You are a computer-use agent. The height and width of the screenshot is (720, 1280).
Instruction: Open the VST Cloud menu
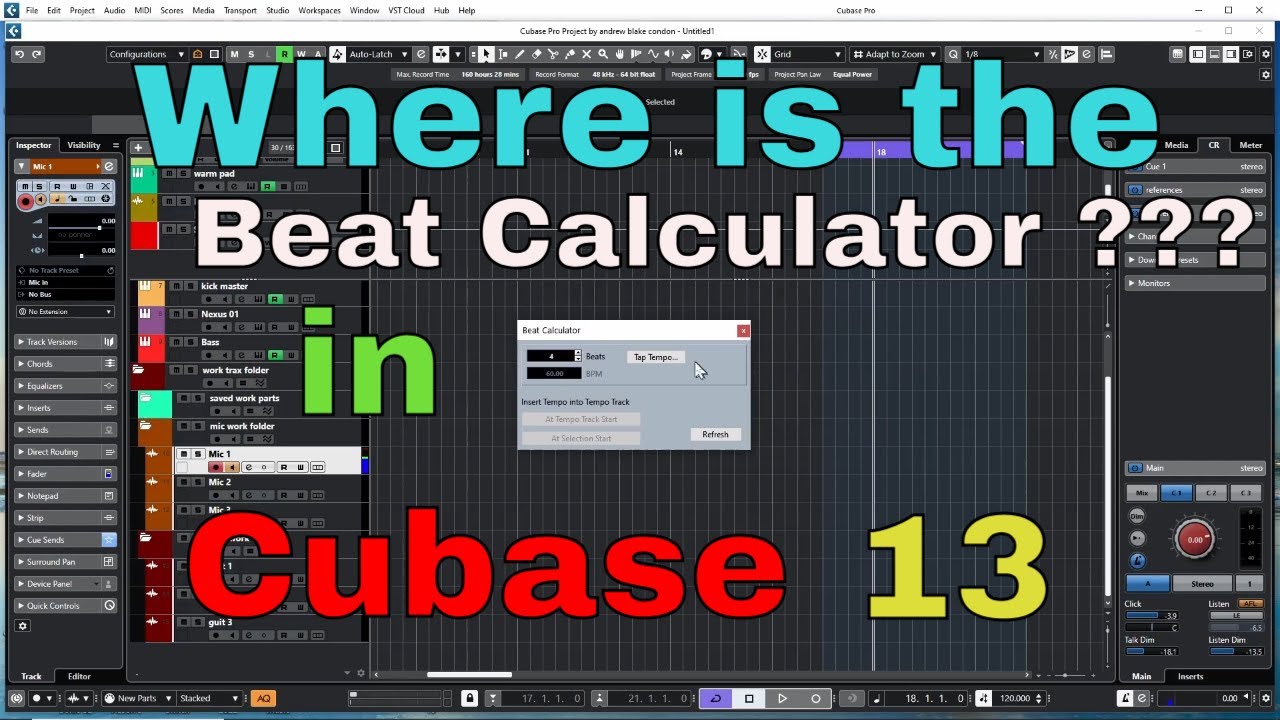(407, 10)
